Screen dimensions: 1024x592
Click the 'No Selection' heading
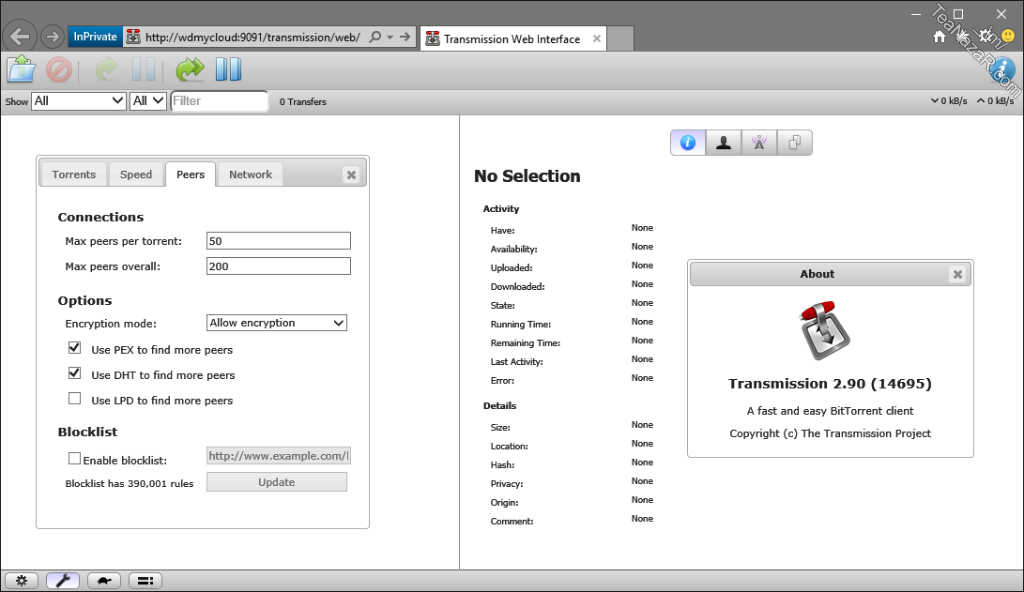click(x=527, y=176)
